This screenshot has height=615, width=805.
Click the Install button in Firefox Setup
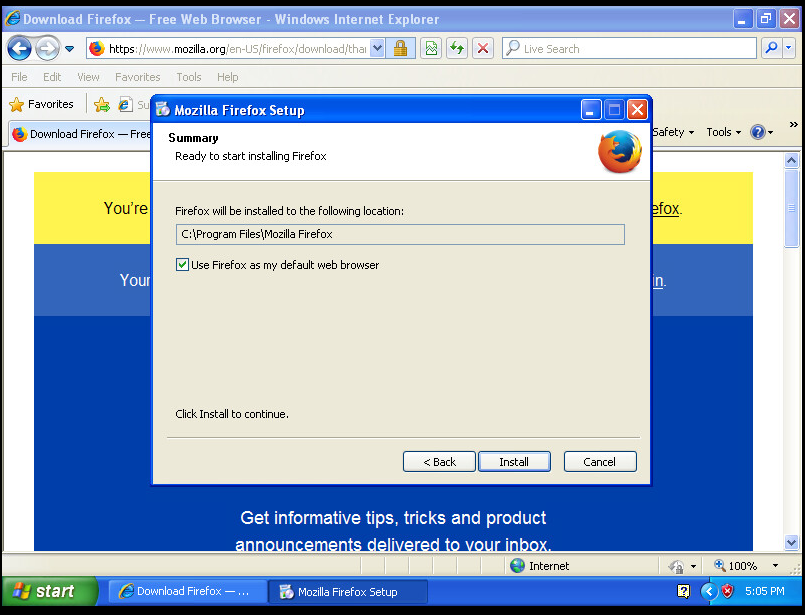(x=514, y=462)
